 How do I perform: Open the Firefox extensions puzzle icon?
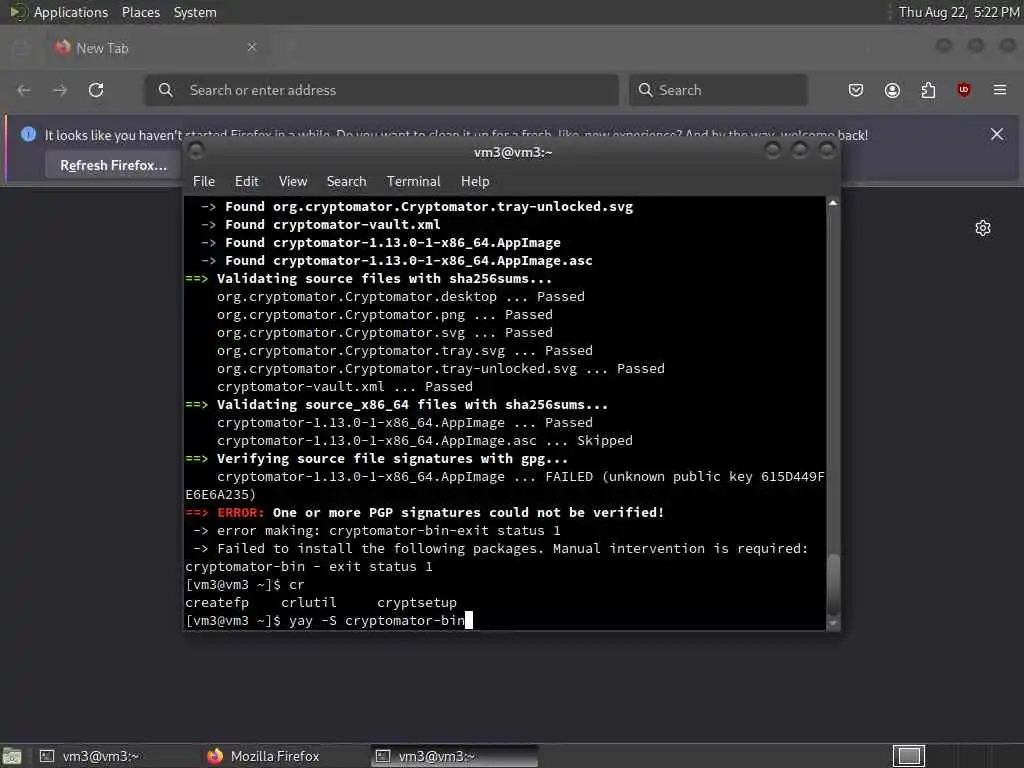(x=928, y=90)
